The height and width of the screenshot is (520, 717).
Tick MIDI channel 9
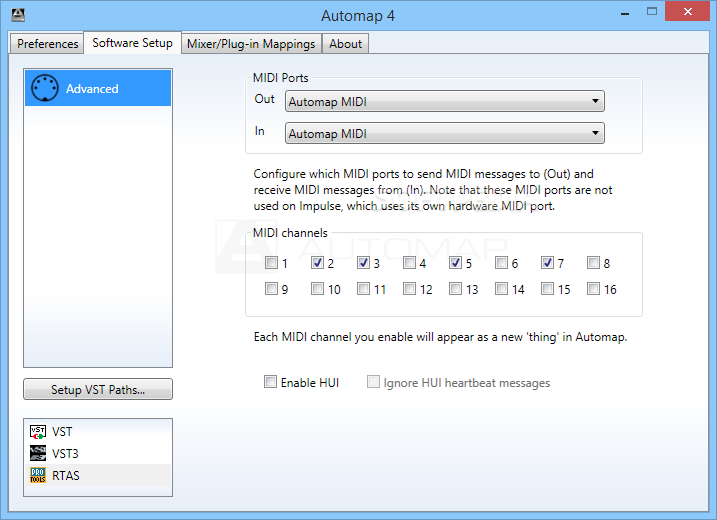coord(271,289)
